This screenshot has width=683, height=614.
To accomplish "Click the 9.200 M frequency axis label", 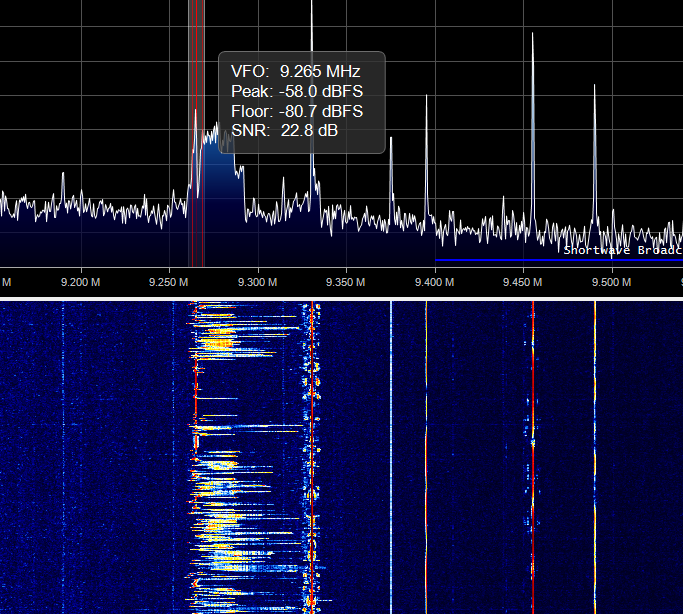I will [81, 283].
